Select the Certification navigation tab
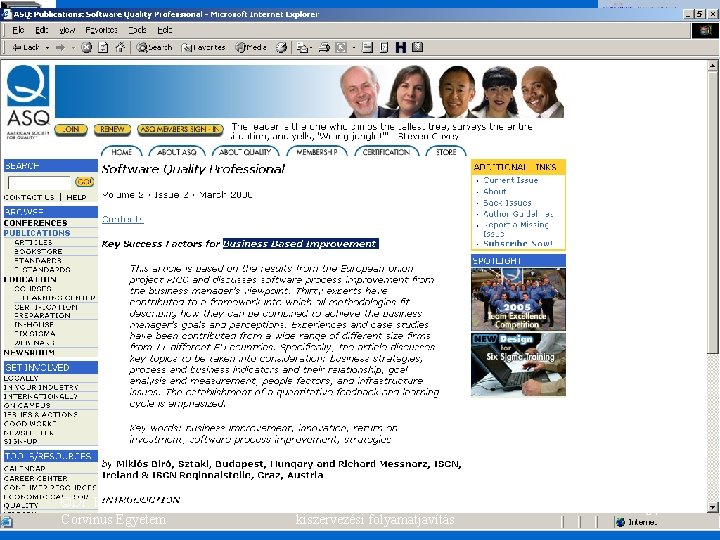The width and height of the screenshot is (720, 540). 386,152
